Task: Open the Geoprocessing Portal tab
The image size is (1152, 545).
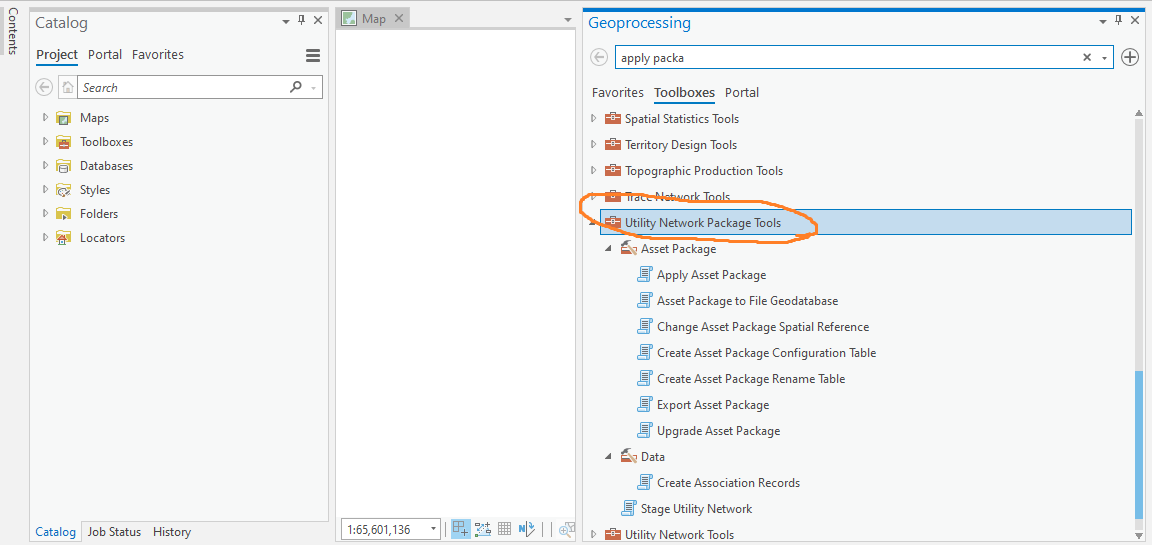Action: click(x=742, y=93)
